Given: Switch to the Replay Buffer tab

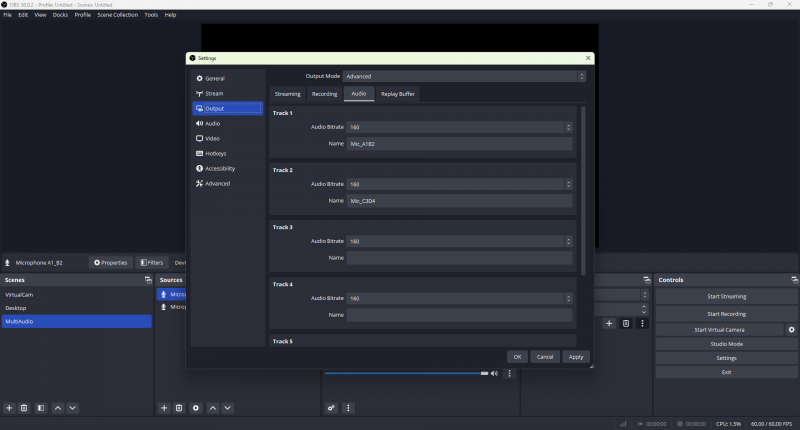Looking at the screenshot, I should 397,94.
